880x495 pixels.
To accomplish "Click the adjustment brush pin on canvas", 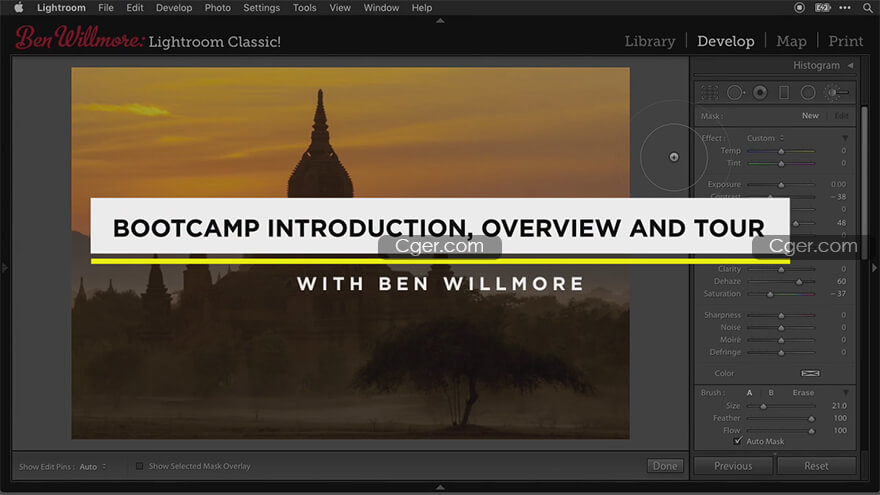I will [674, 157].
